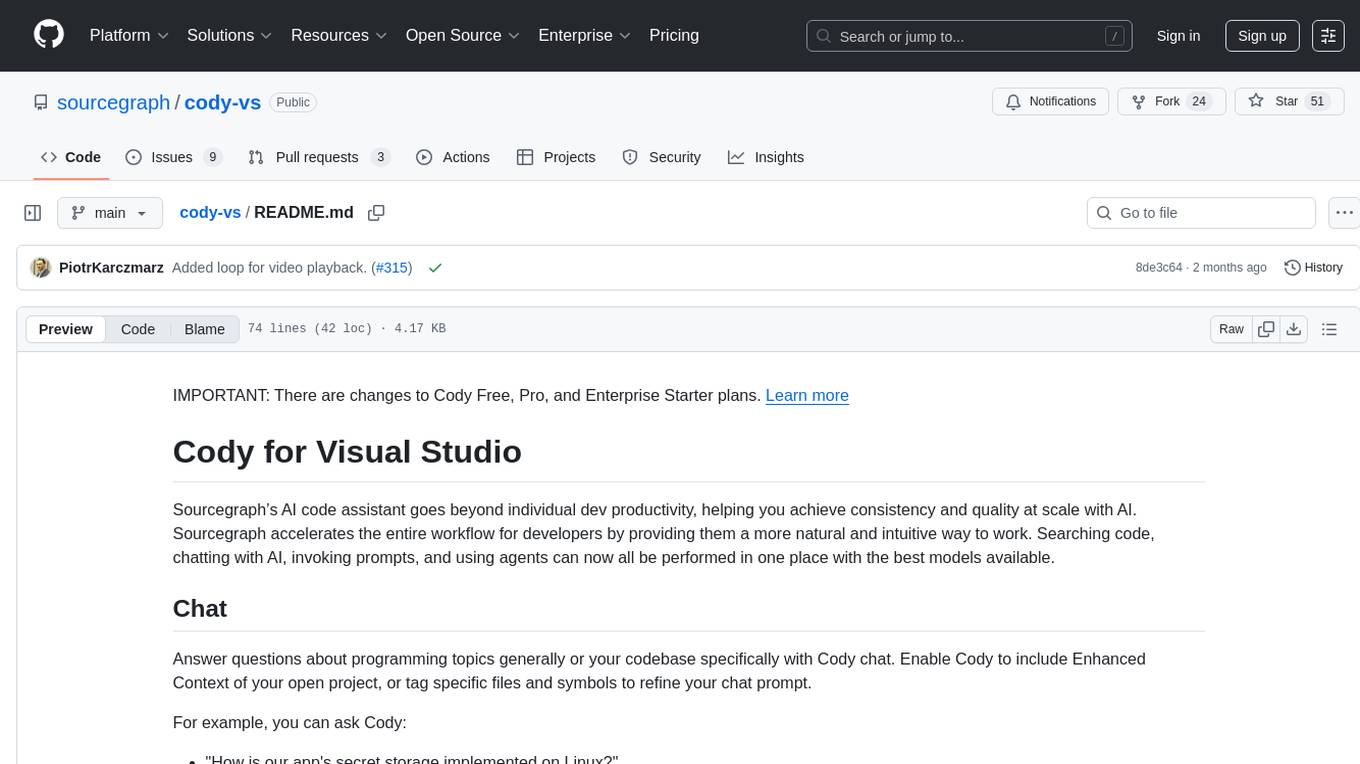Click the Sign in link

coord(1178,36)
